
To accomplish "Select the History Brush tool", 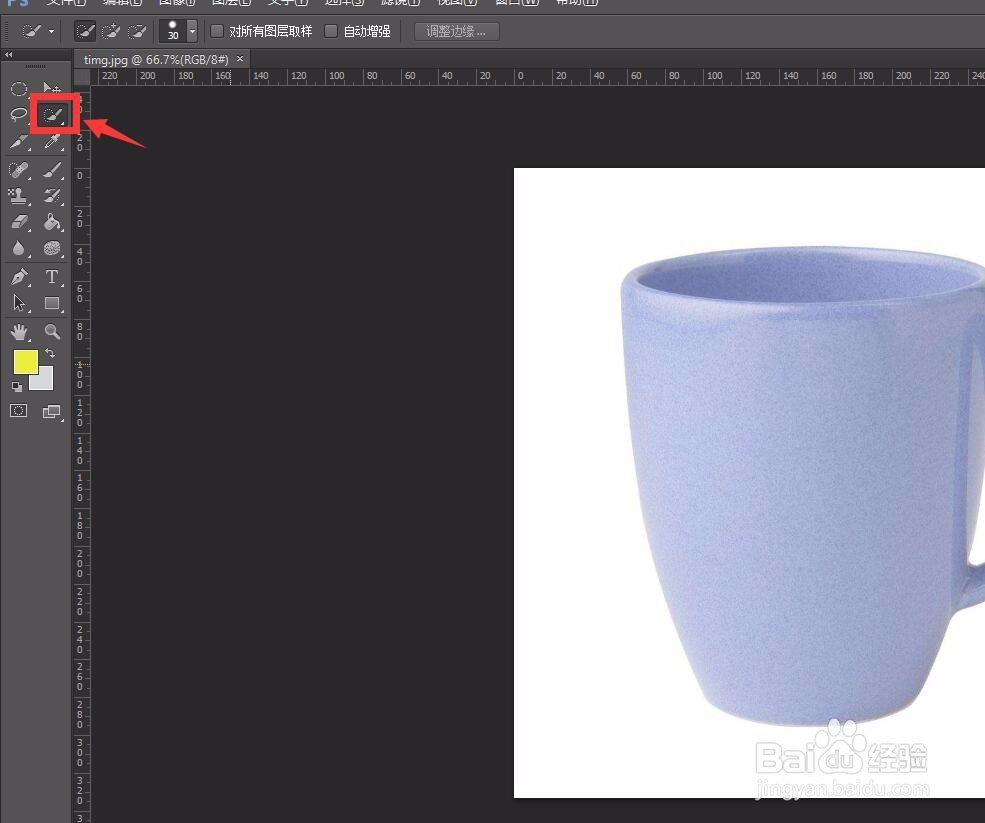I will pyautogui.click(x=52, y=196).
